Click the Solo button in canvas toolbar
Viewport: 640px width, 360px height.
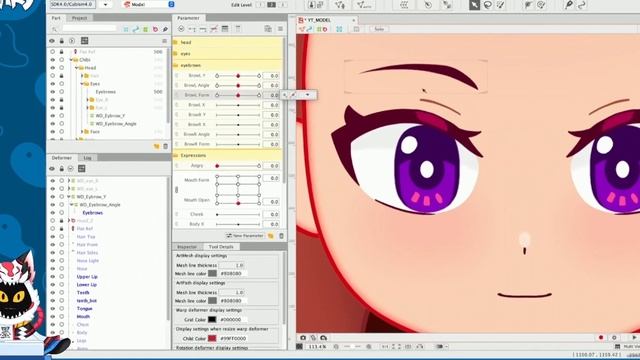click(379, 29)
